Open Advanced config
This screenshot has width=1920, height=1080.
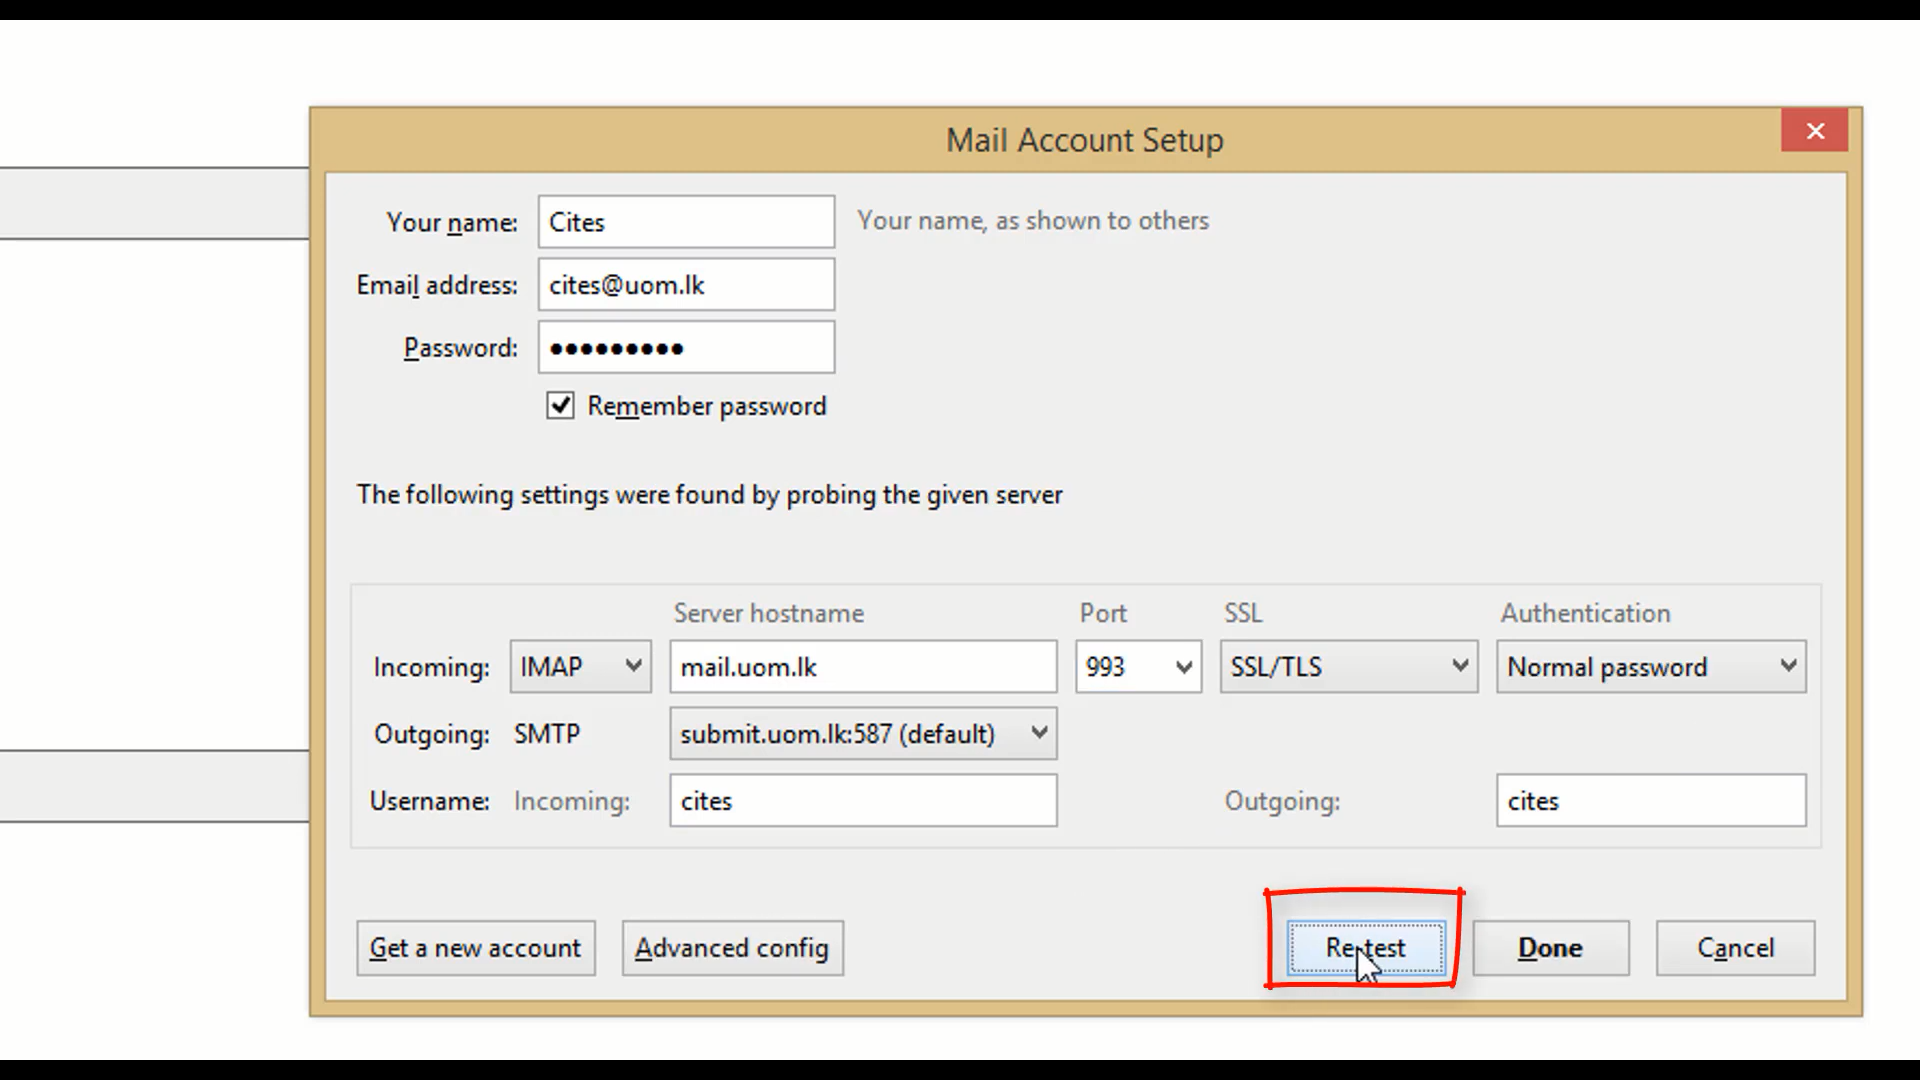click(x=732, y=948)
